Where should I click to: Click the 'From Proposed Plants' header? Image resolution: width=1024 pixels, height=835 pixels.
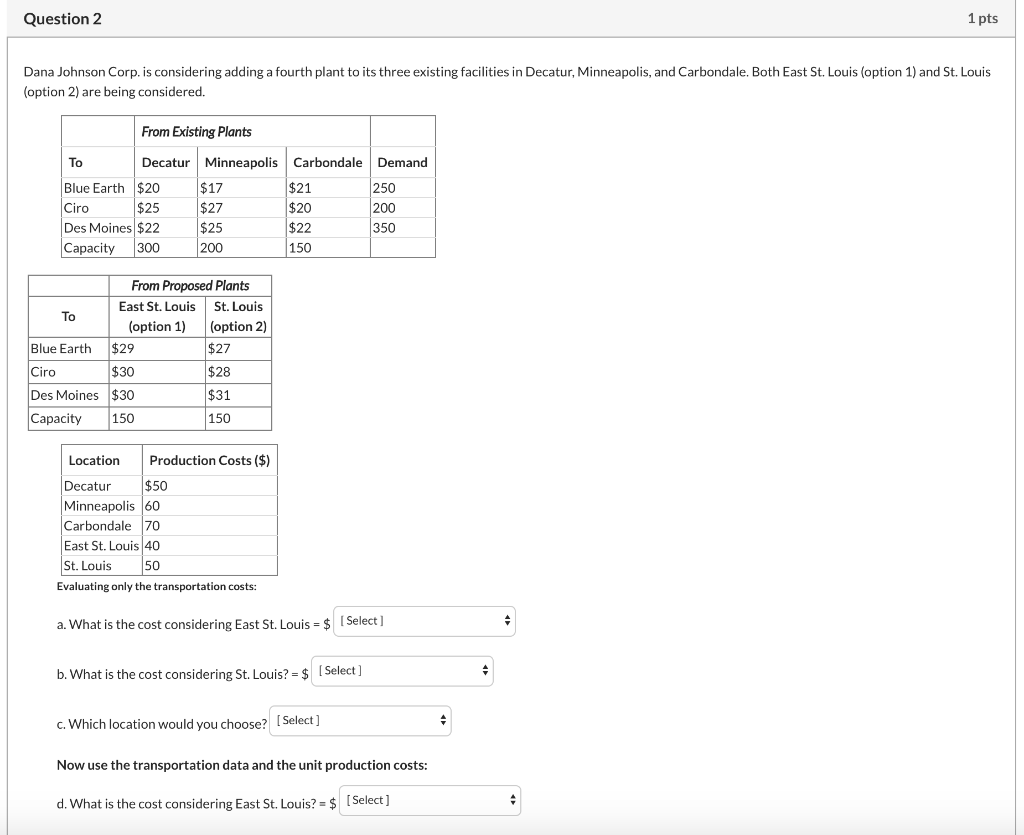pos(190,286)
